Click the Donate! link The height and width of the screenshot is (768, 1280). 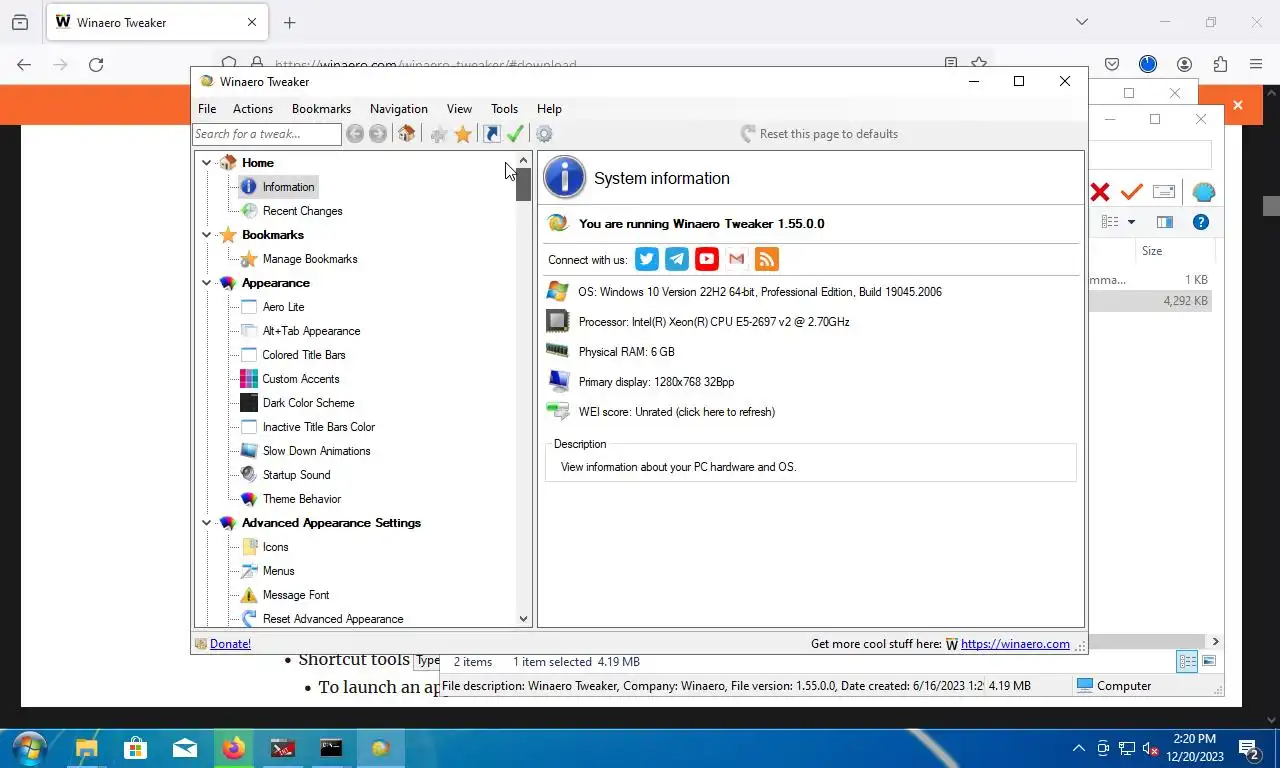(230, 644)
